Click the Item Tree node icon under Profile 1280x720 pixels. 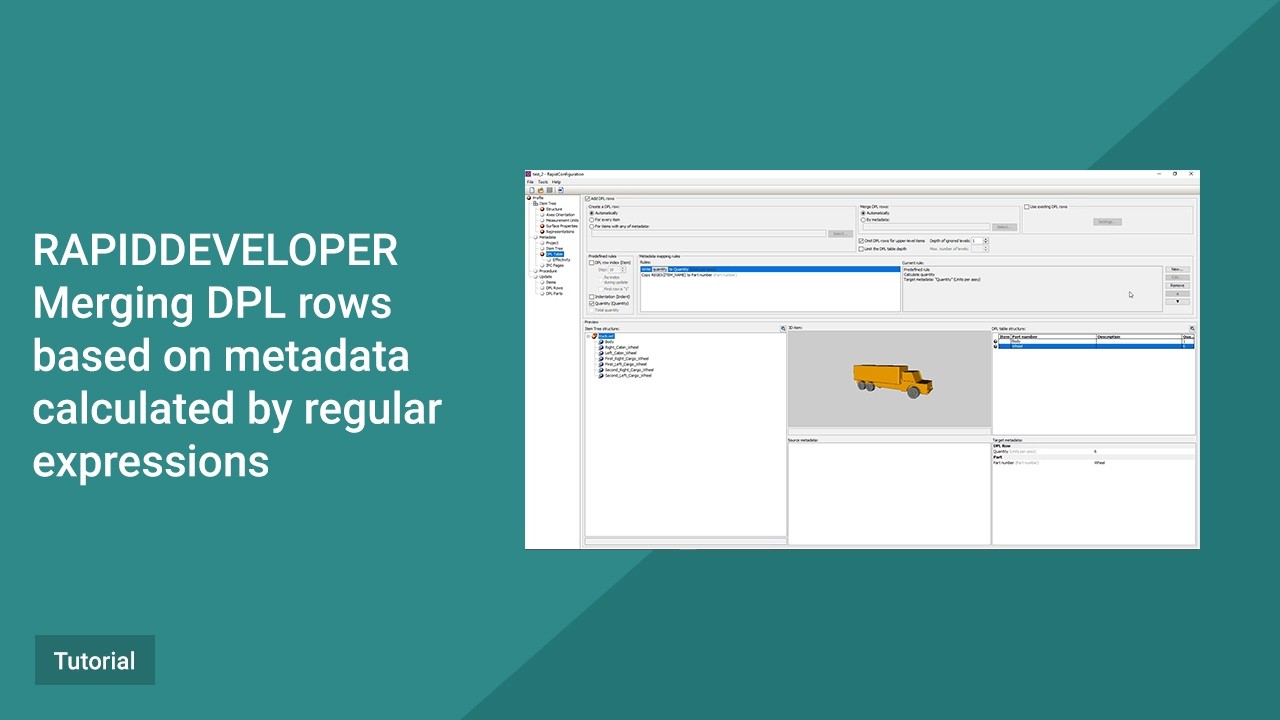coord(535,203)
